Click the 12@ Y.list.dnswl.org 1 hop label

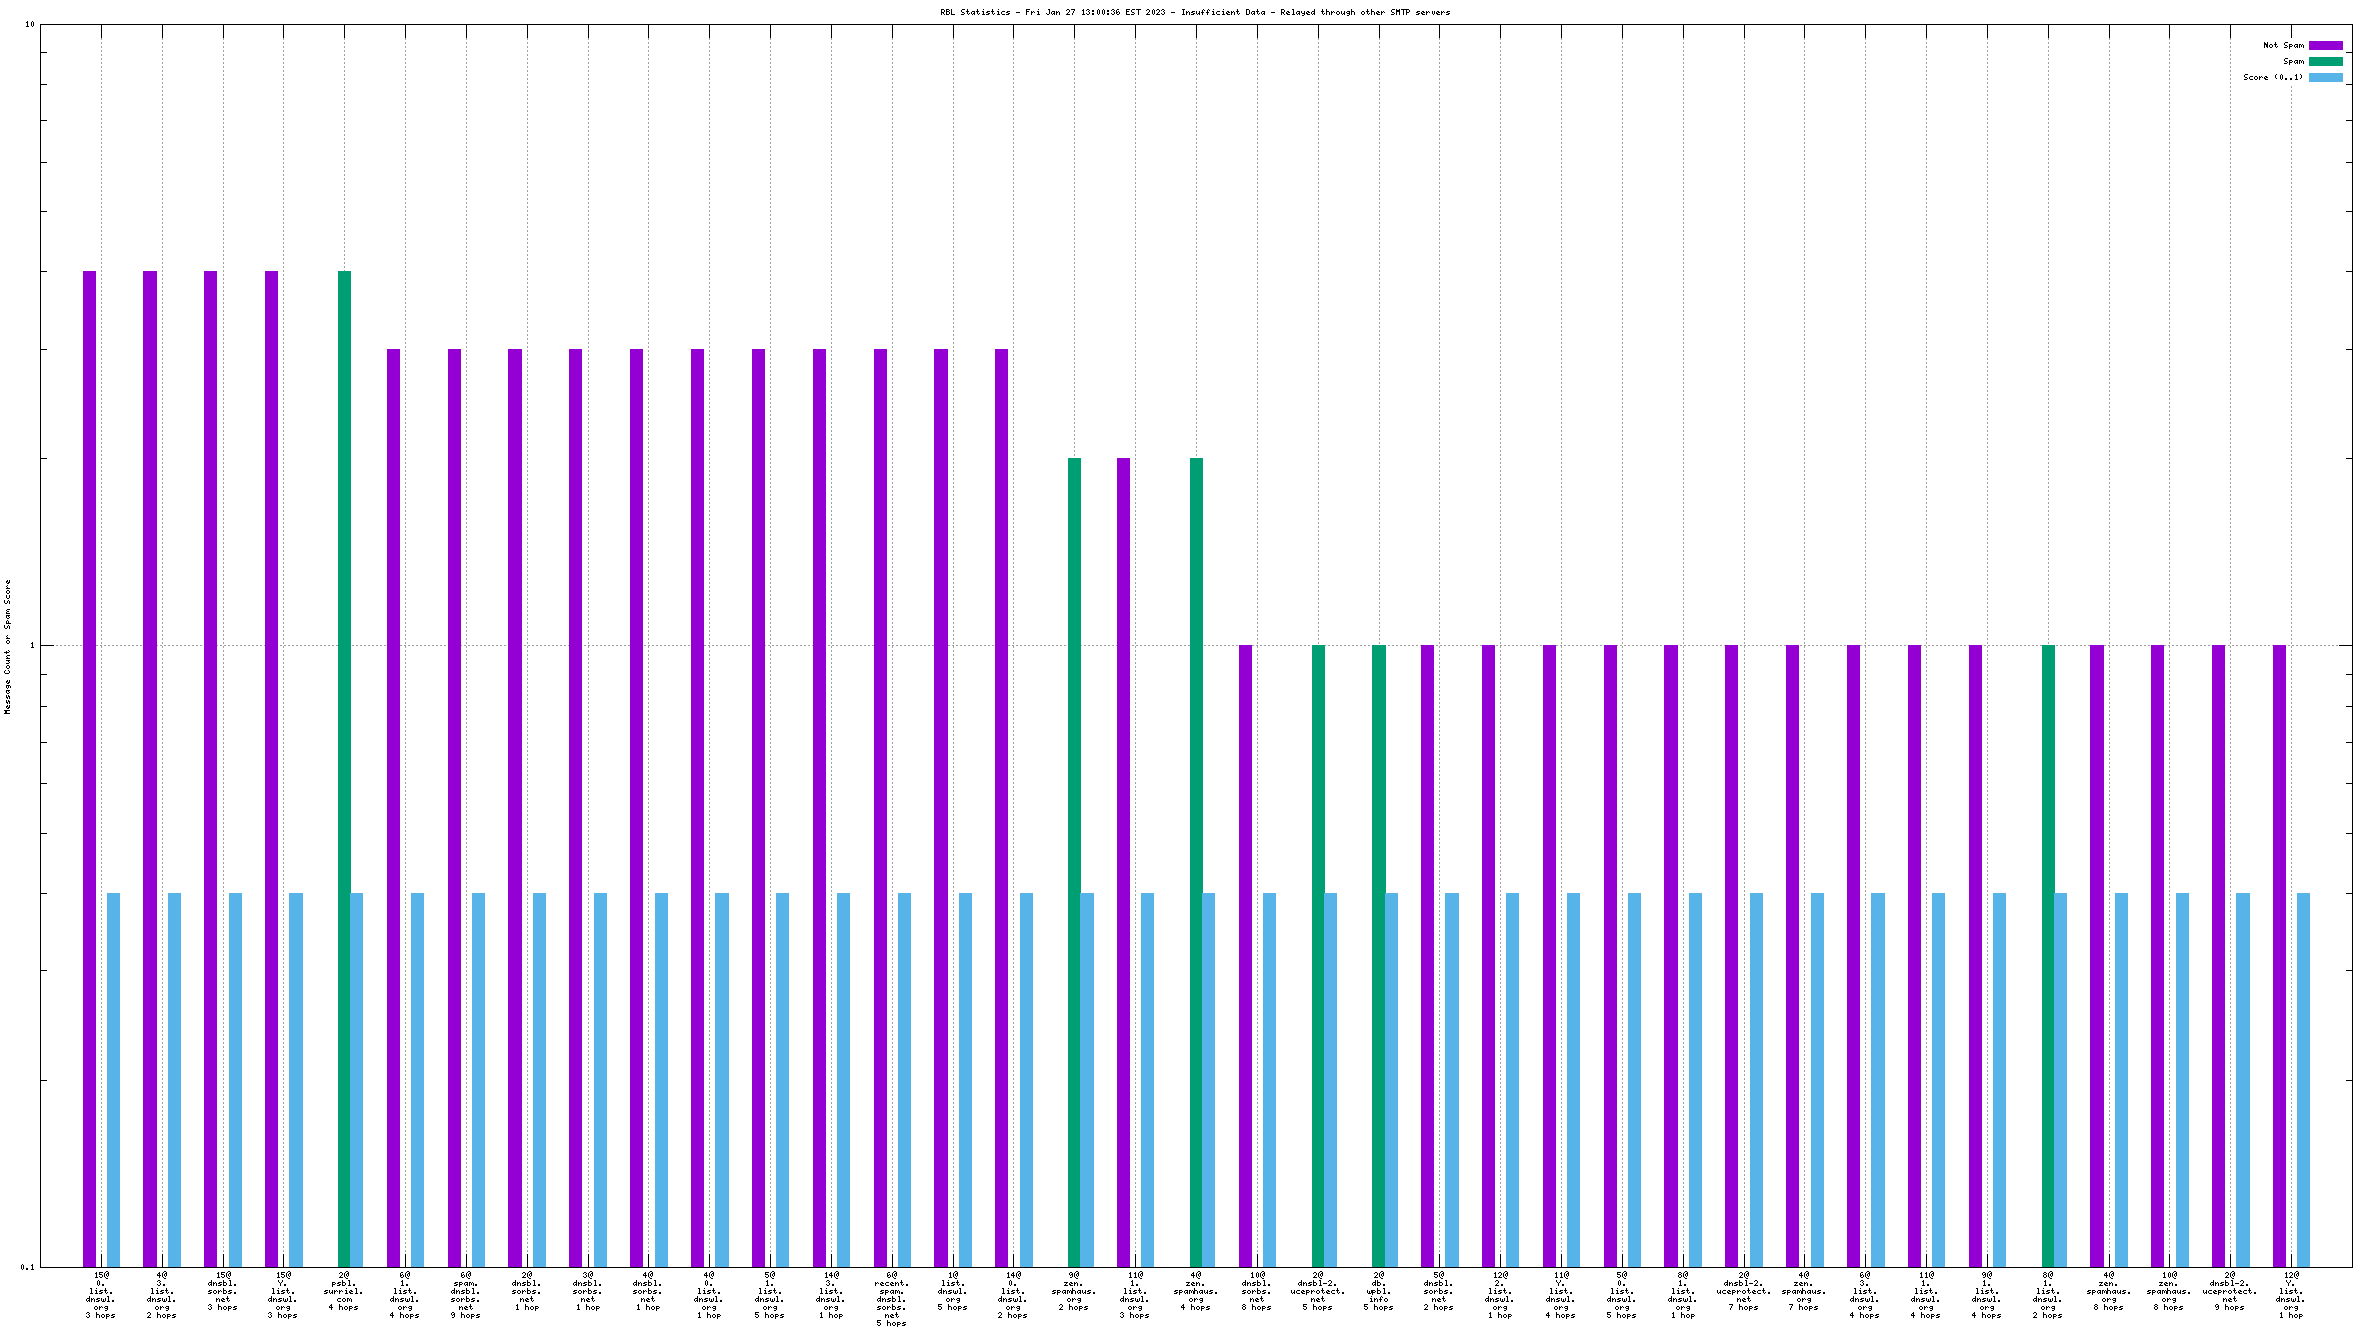2291,1295
